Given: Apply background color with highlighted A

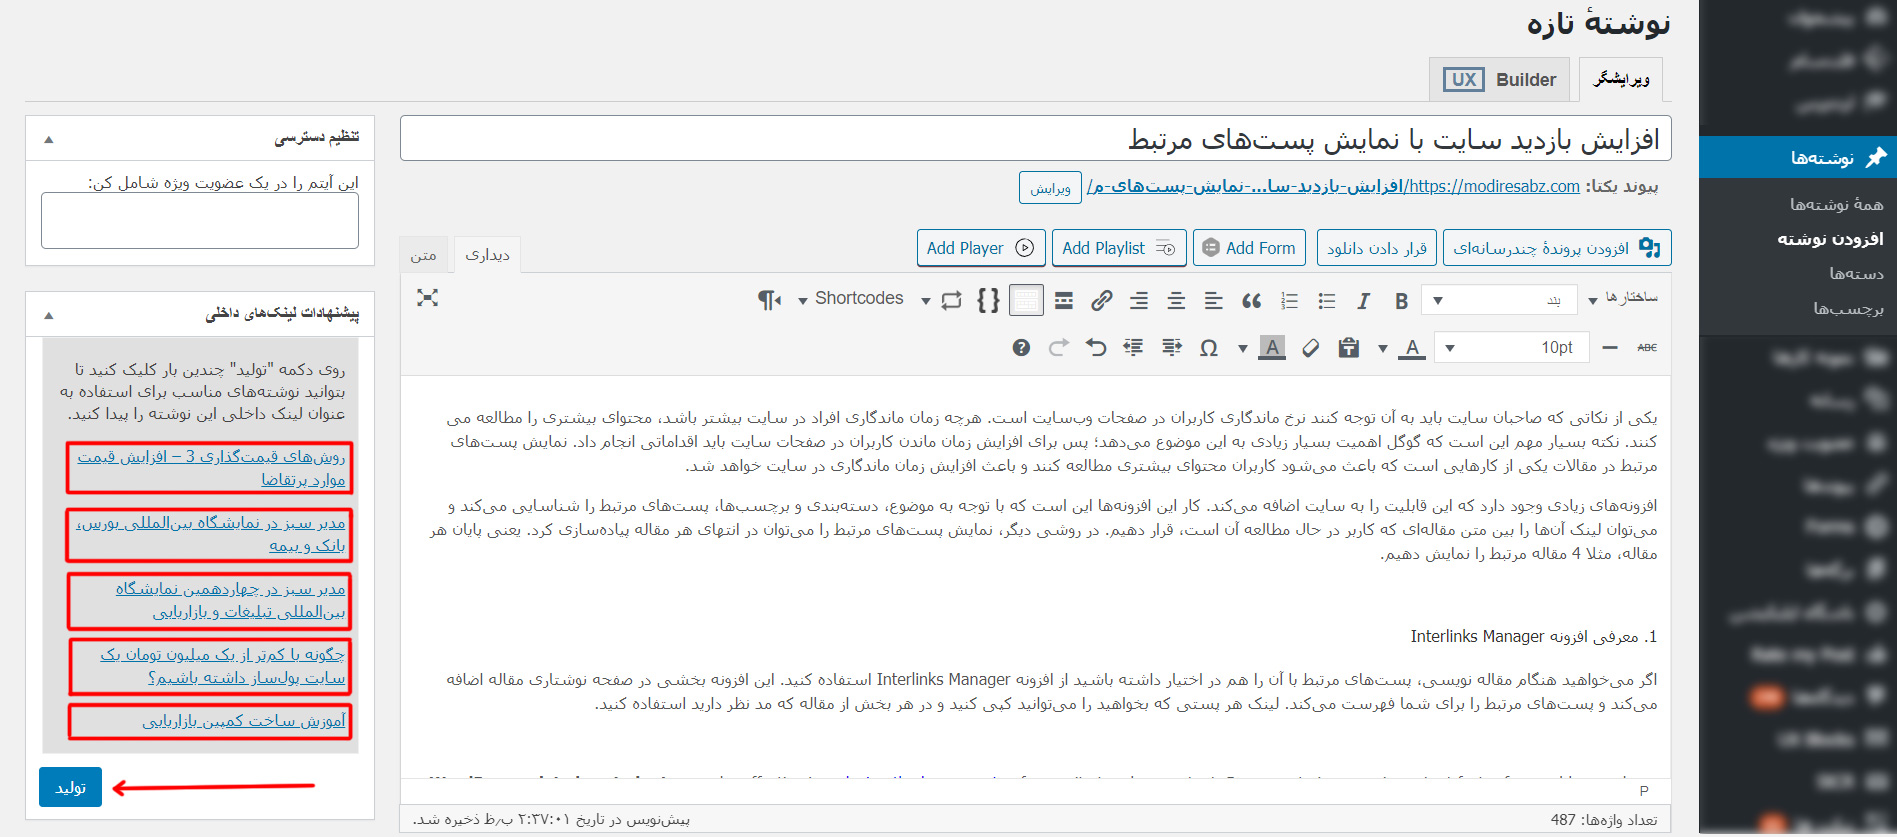Looking at the screenshot, I should pos(1271,348).
